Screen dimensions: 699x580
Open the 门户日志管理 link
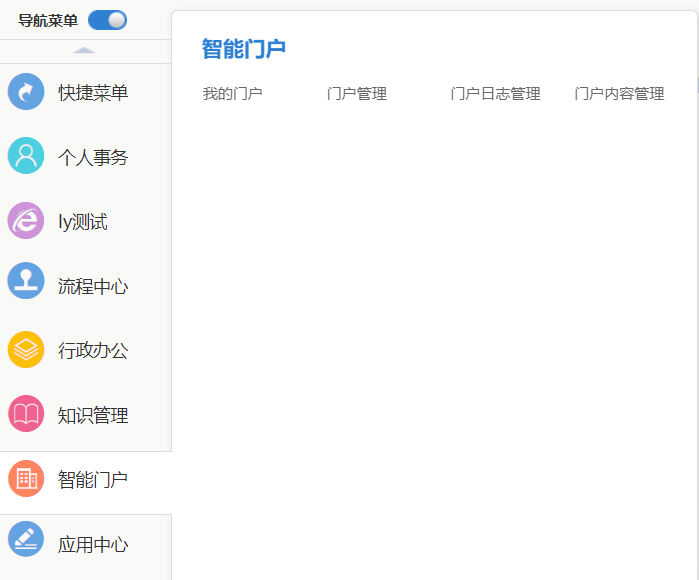(x=495, y=94)
